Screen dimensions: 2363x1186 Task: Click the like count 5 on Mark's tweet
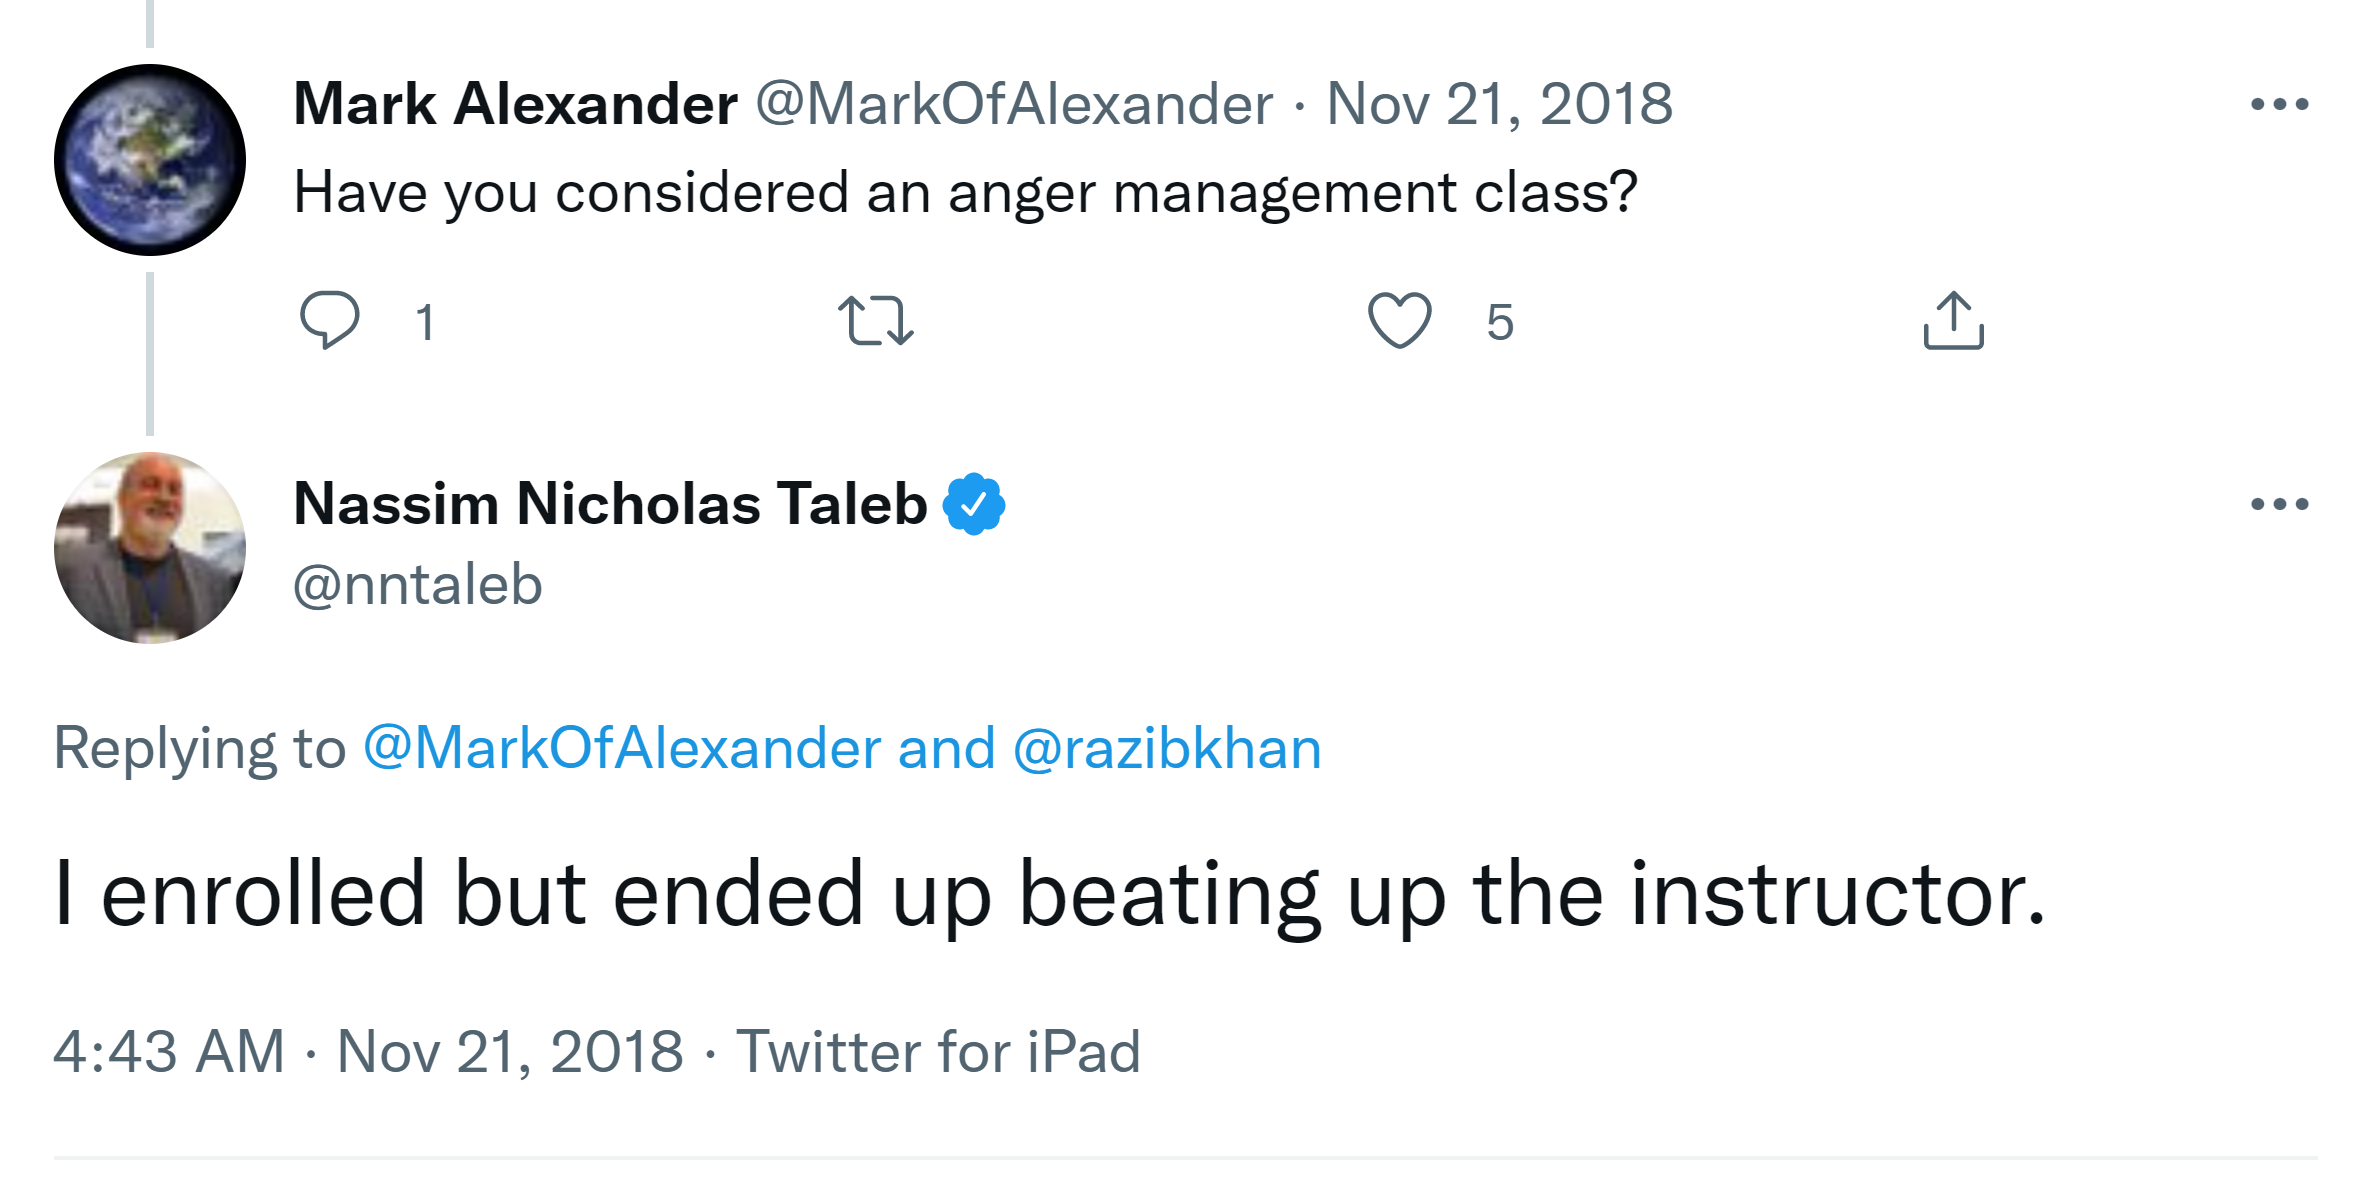pyautogui.click(x=1499, y=323)
